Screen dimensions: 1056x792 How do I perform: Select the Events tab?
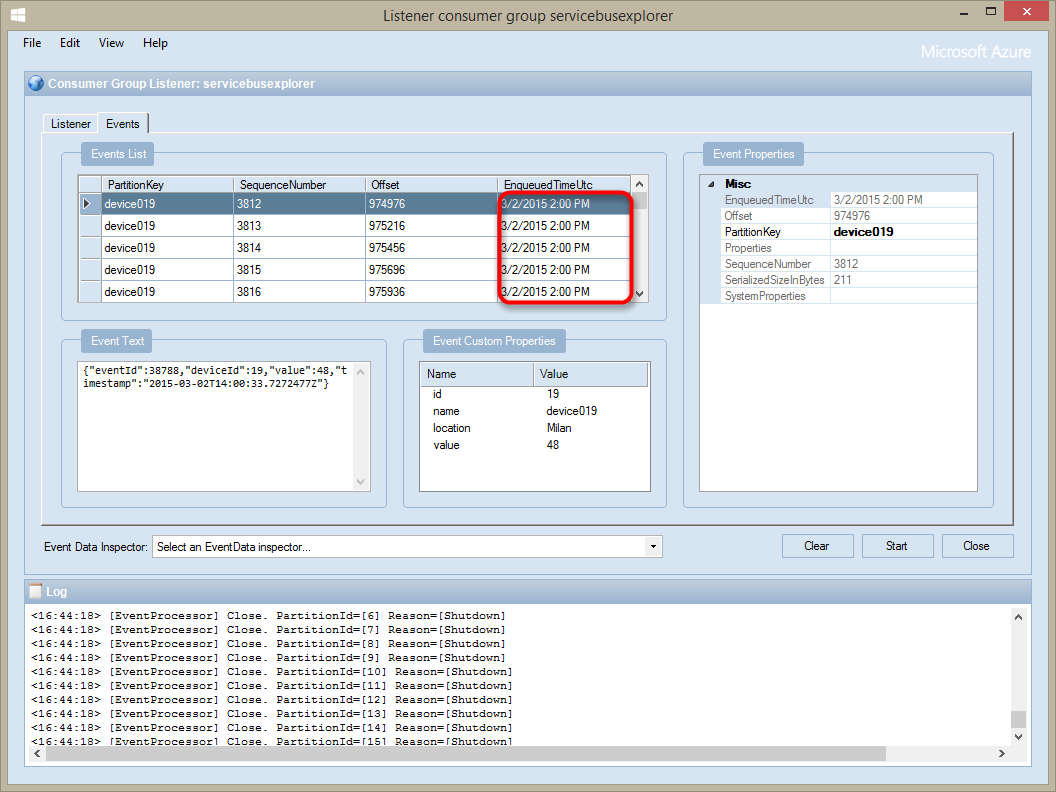[123, 123]
